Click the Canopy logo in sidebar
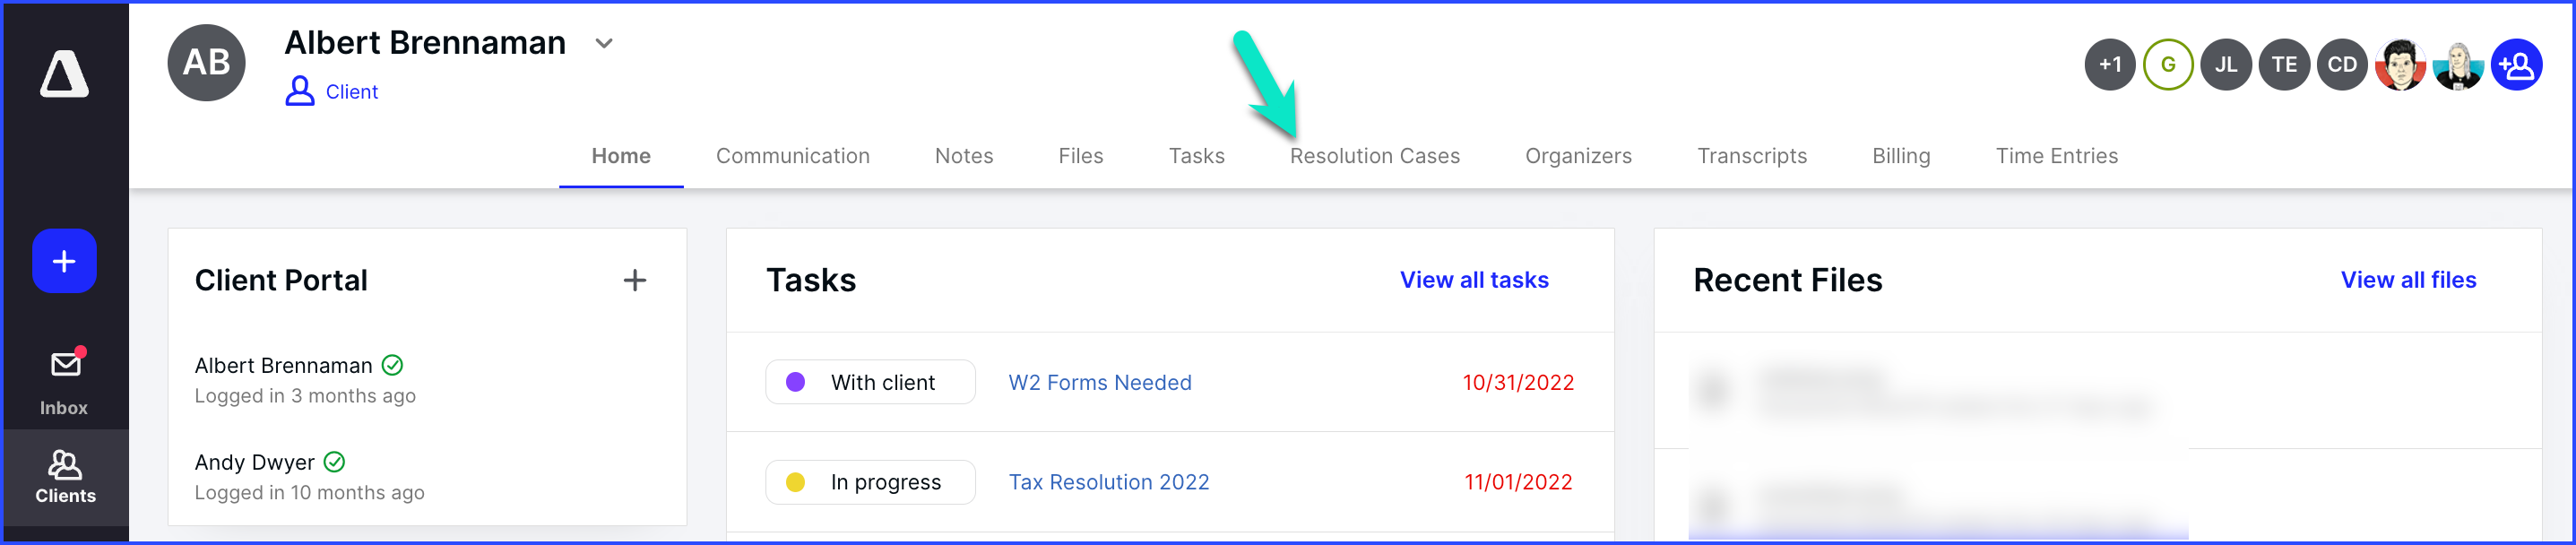This screenshot has height=545, width=2576. tap(64, 74)
